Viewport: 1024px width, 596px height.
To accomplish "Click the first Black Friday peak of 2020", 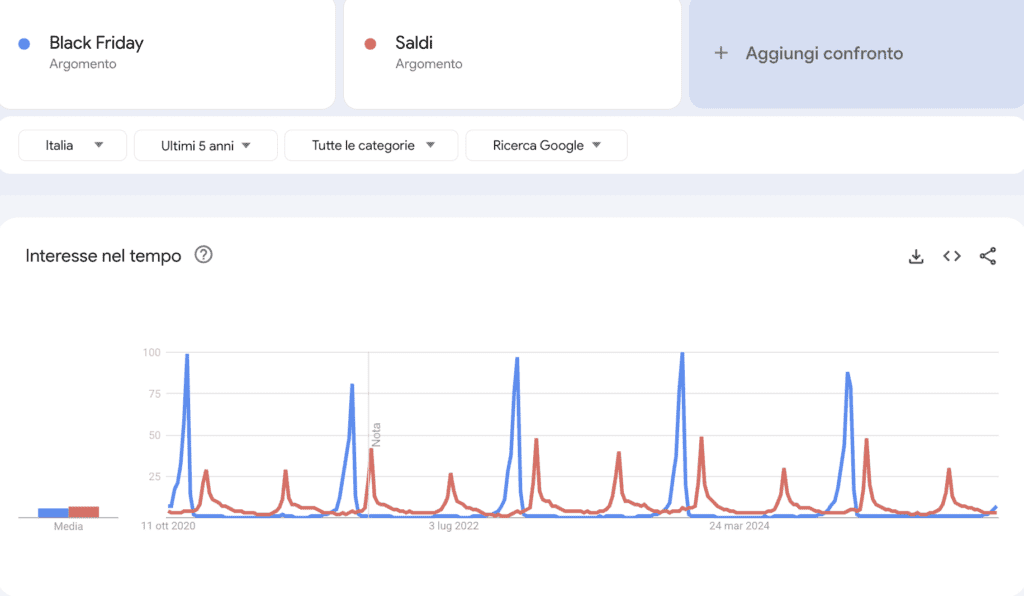I will point(187,356).
